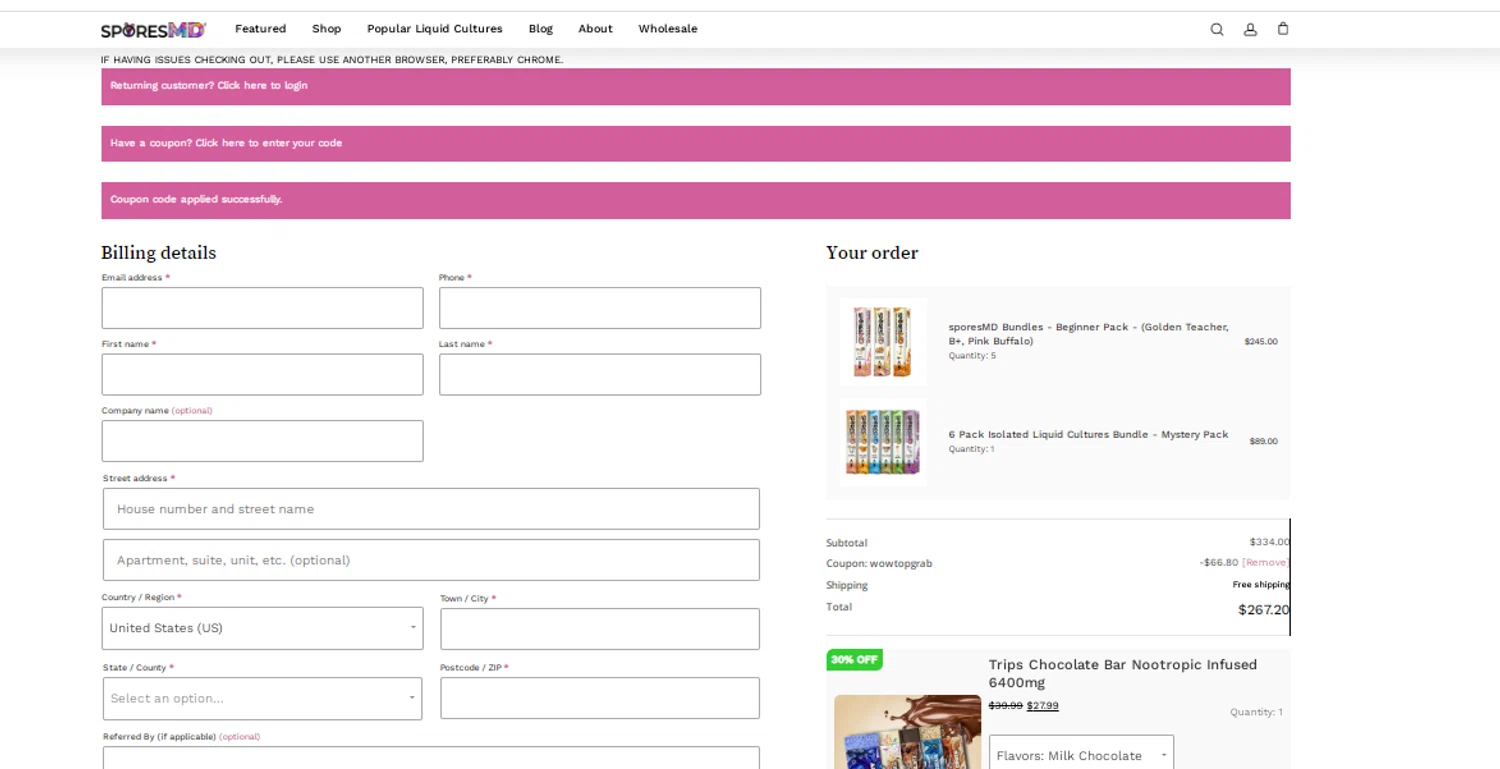This screenshot has width=1500, height=769.
Task: Open the State / County dropdown
Action: 262,698
